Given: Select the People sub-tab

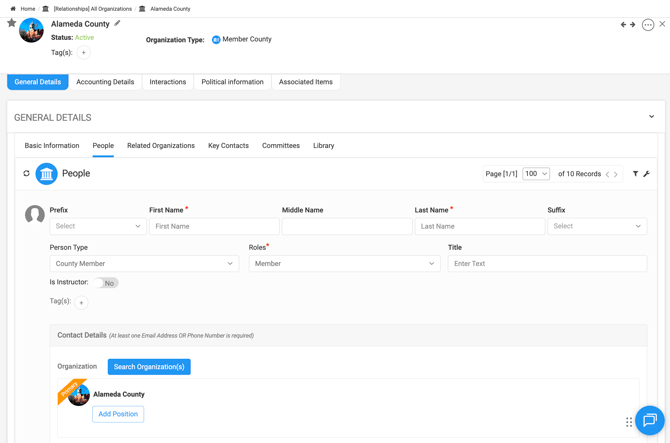Looking at the screenshot, I should point(103,146).
